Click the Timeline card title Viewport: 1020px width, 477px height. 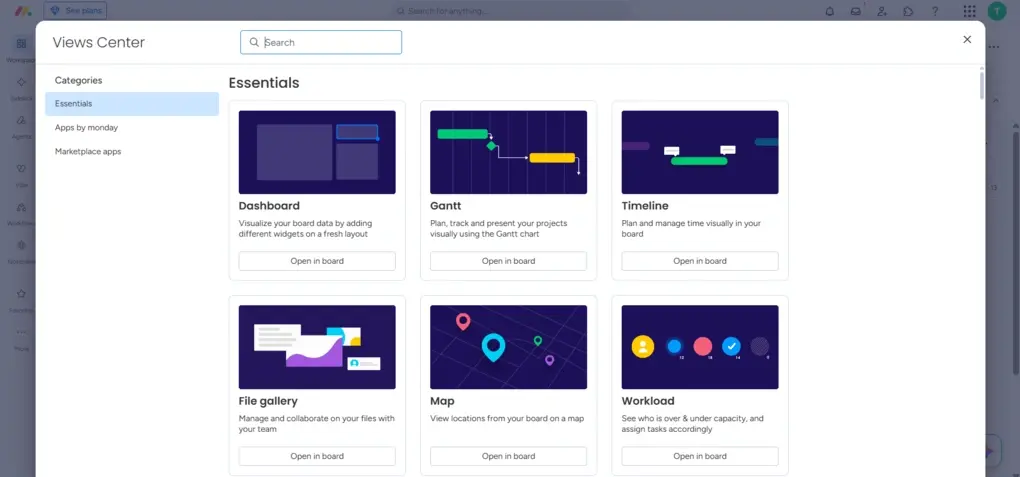(x=645, y=206)
